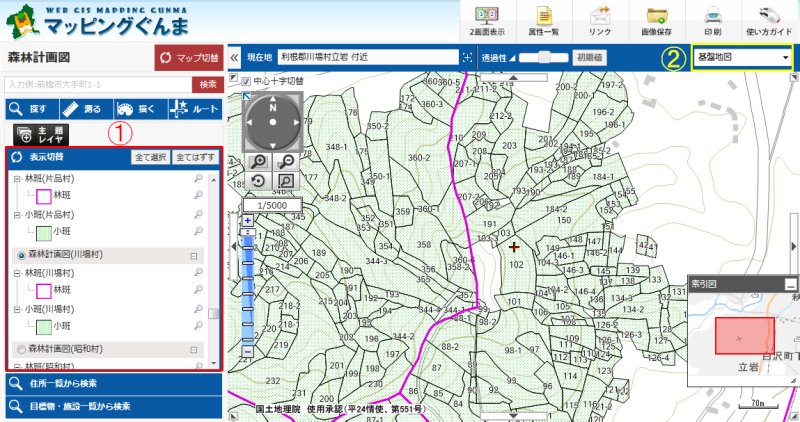Pan west using compass left arrow

coord(249,122)
